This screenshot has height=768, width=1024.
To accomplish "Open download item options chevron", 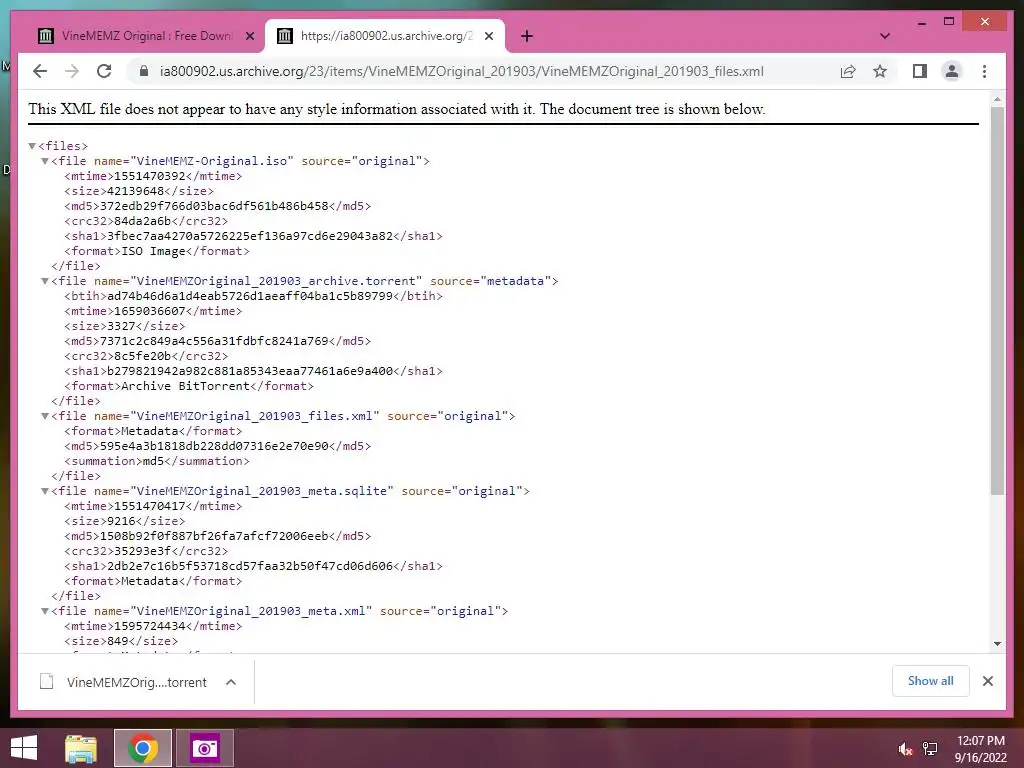I will click(x=231, y=682).
